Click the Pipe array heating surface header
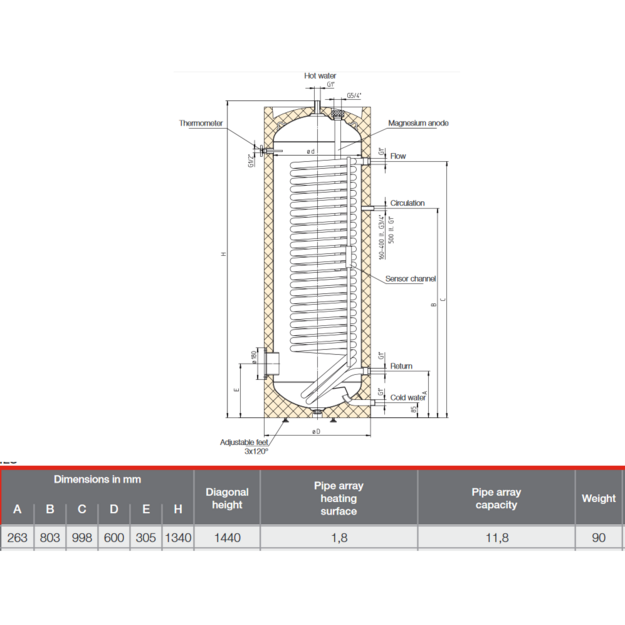 click(338, 498)
